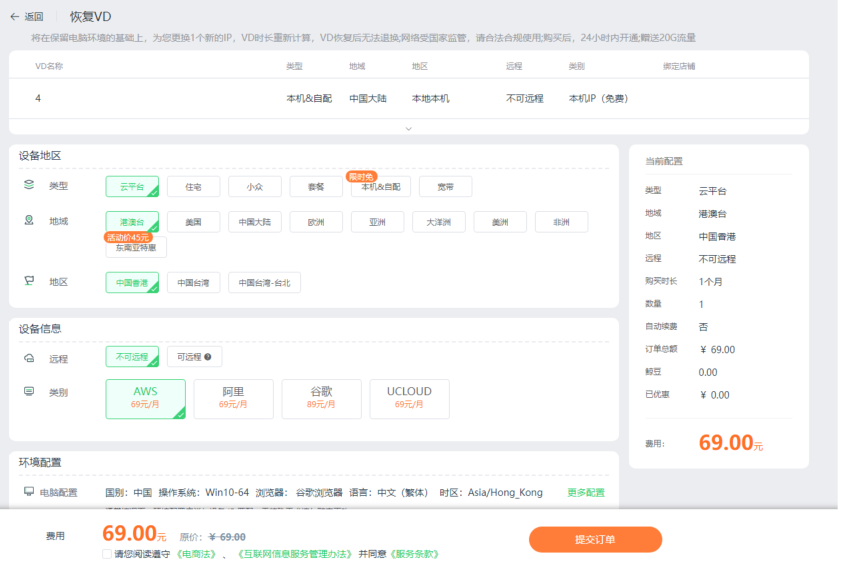Select 住宅 device type
The width and height of the screenshot is (843, 567).
(x=194, y=186)
